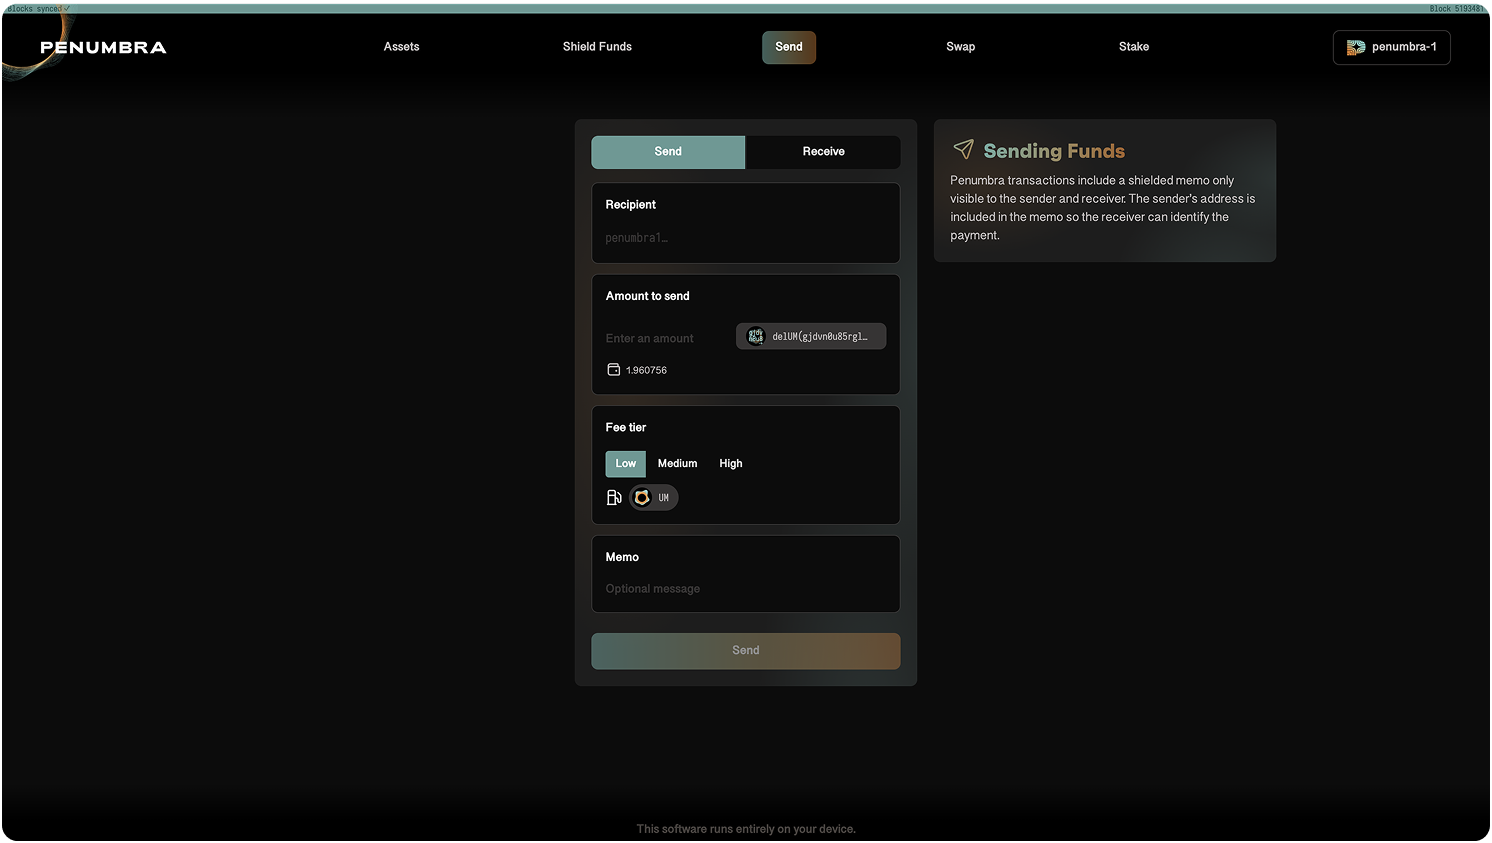Viewport: 1492px width, 843px height.
Task: Select the High fee tier
Action: 730,463
